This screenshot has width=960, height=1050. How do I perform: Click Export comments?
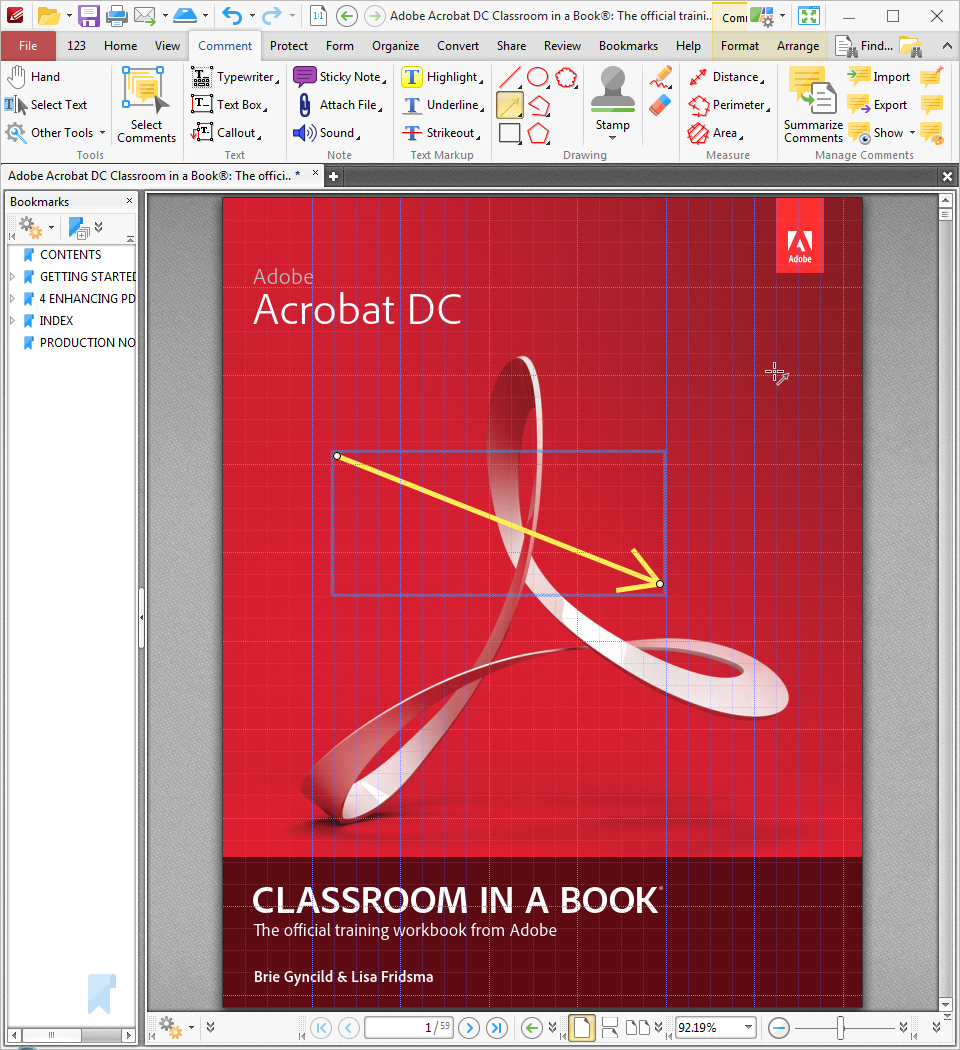point(878,105)
